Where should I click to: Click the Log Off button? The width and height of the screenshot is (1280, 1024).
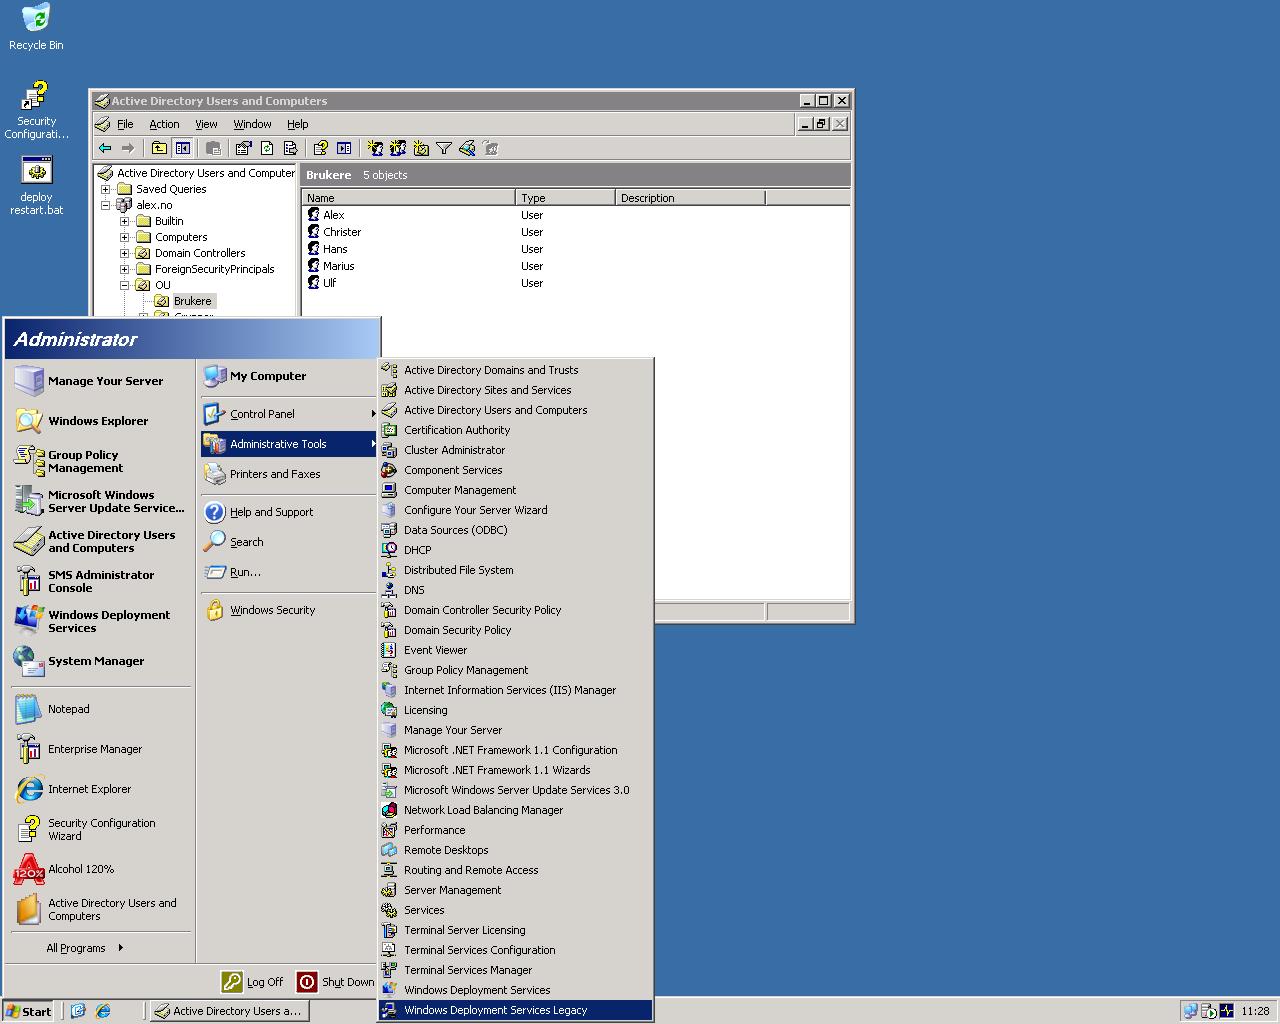(253, 982)
